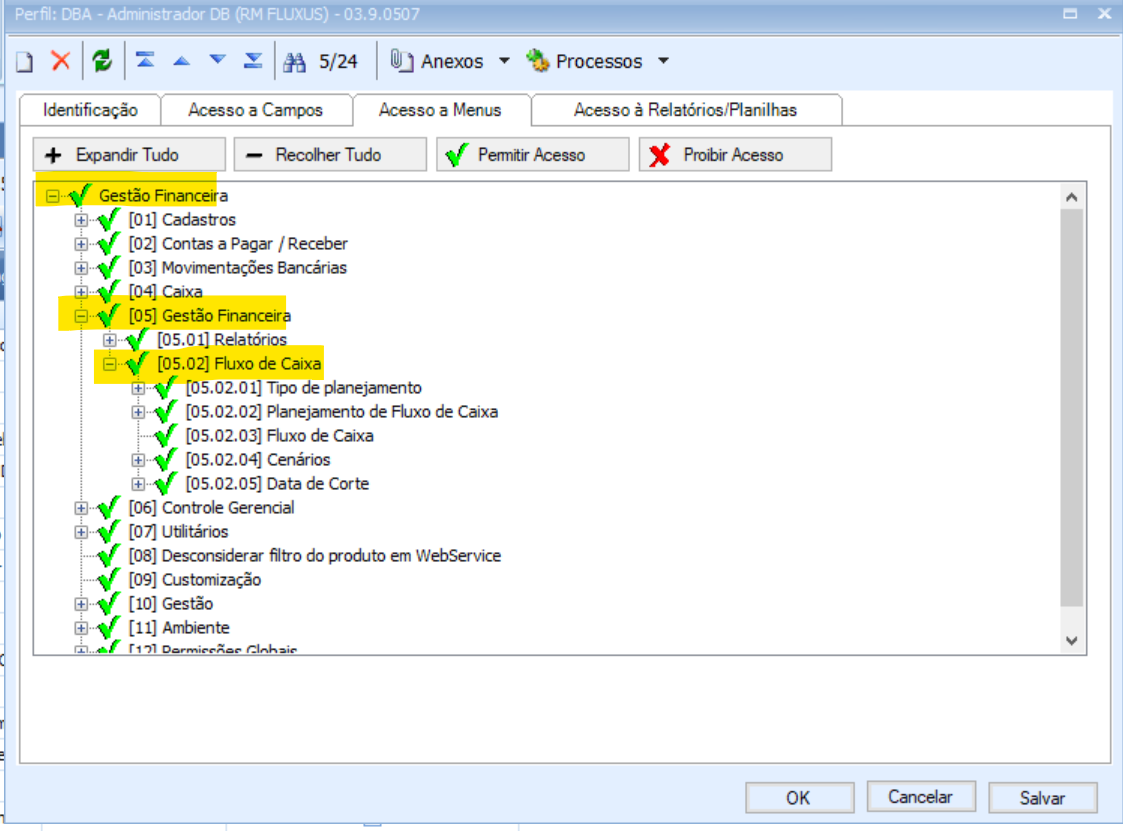Click the Salvar button

[x=1043, y=797]
